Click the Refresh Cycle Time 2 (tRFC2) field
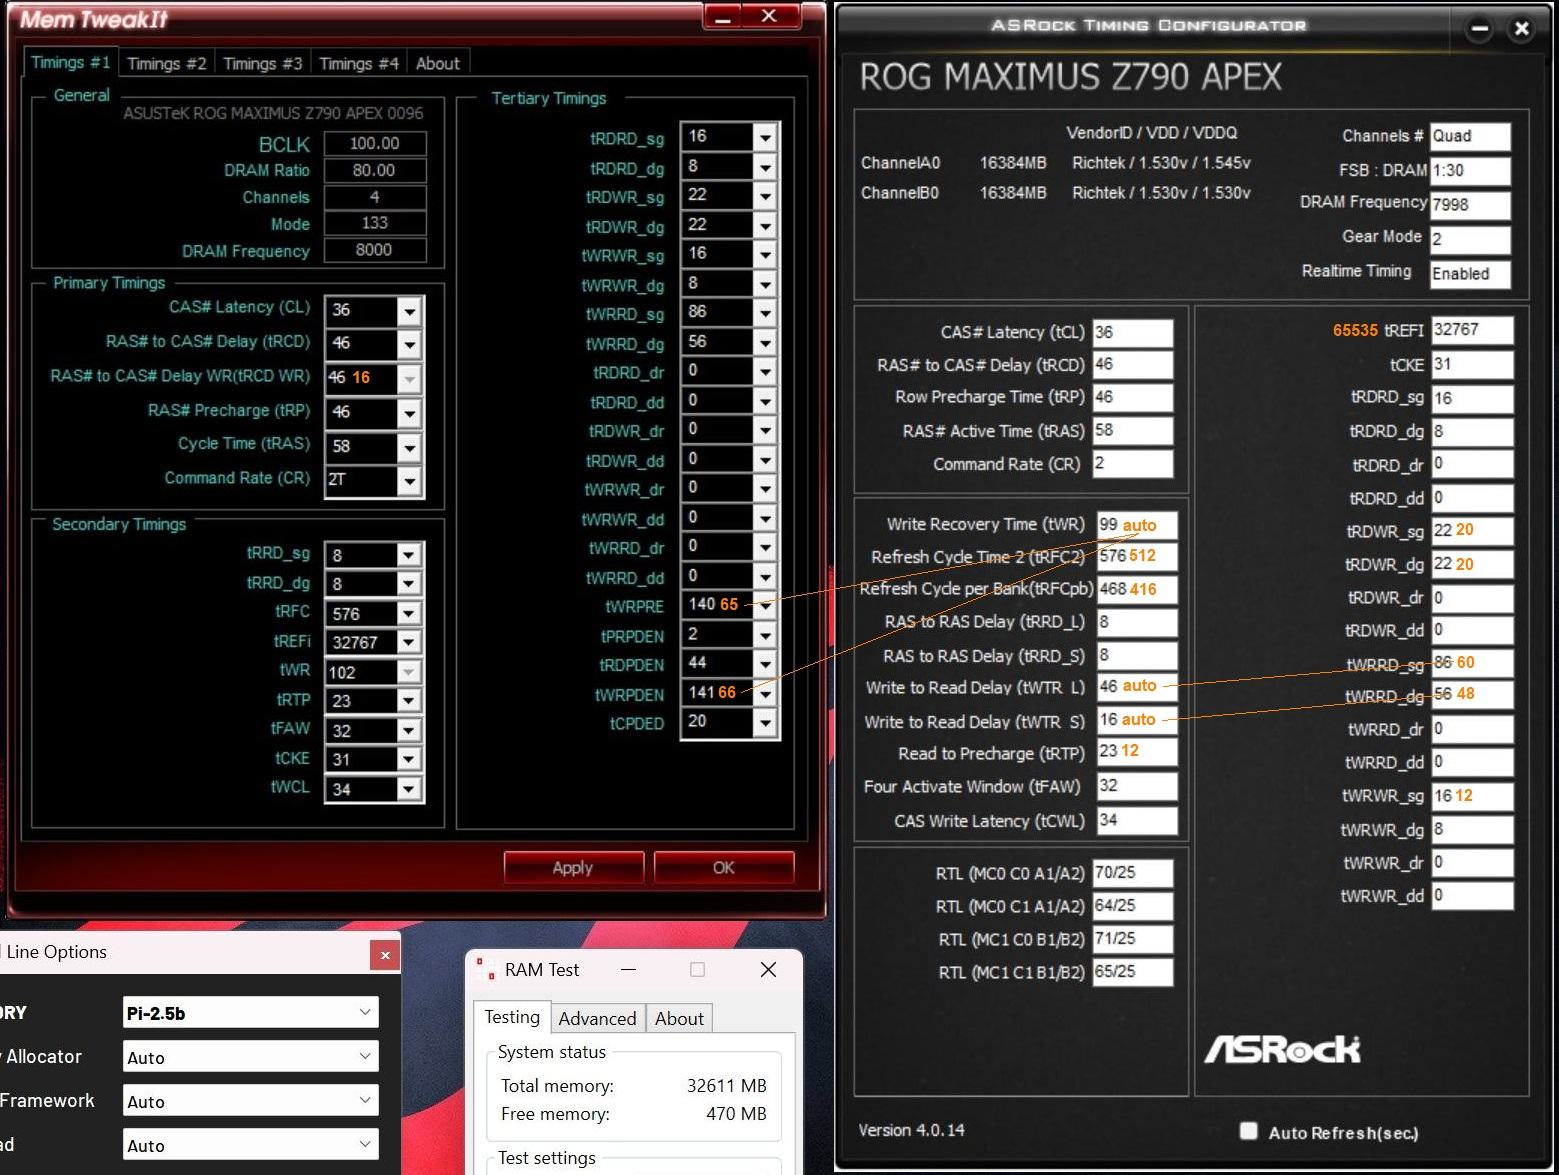Viewport: 1559px width, 1175px height. click(x=1136, y=556)
